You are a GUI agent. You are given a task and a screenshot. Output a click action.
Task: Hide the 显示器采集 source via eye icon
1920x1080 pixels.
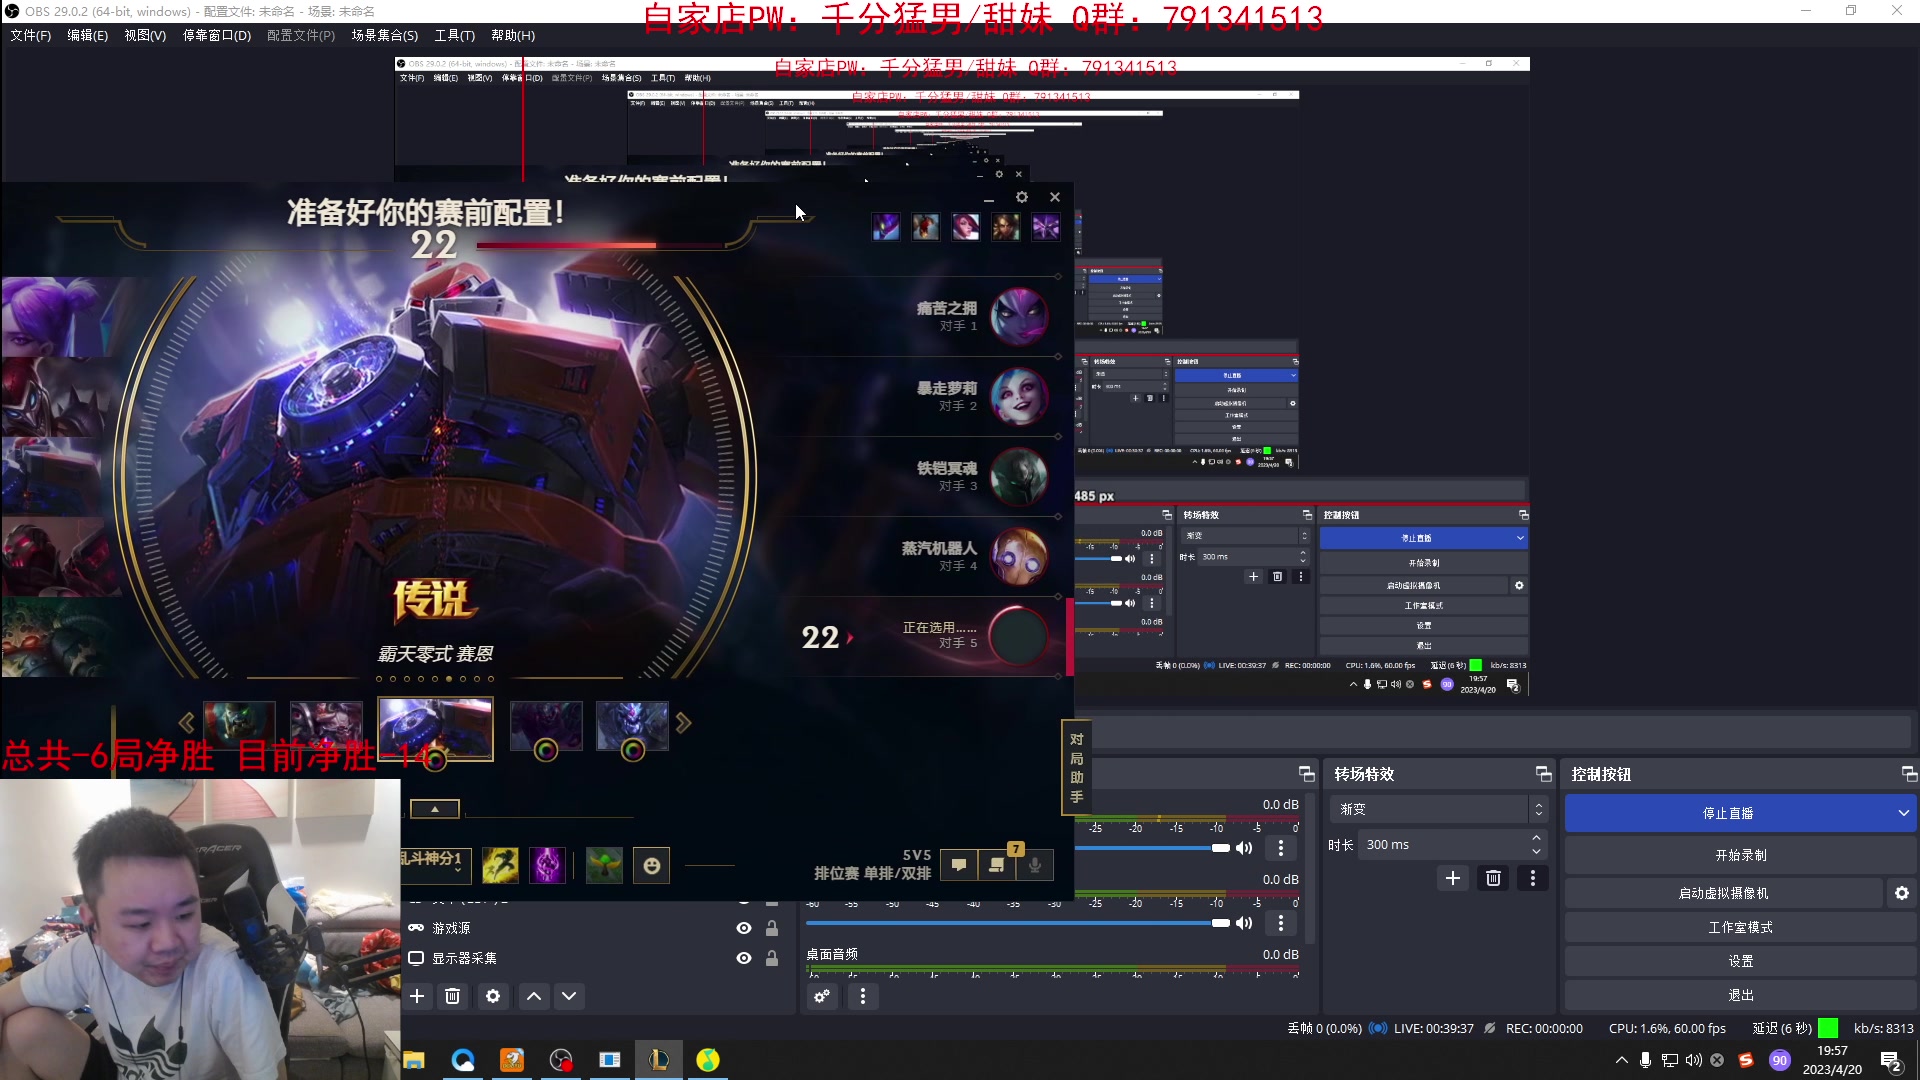[x=744, y=958]
